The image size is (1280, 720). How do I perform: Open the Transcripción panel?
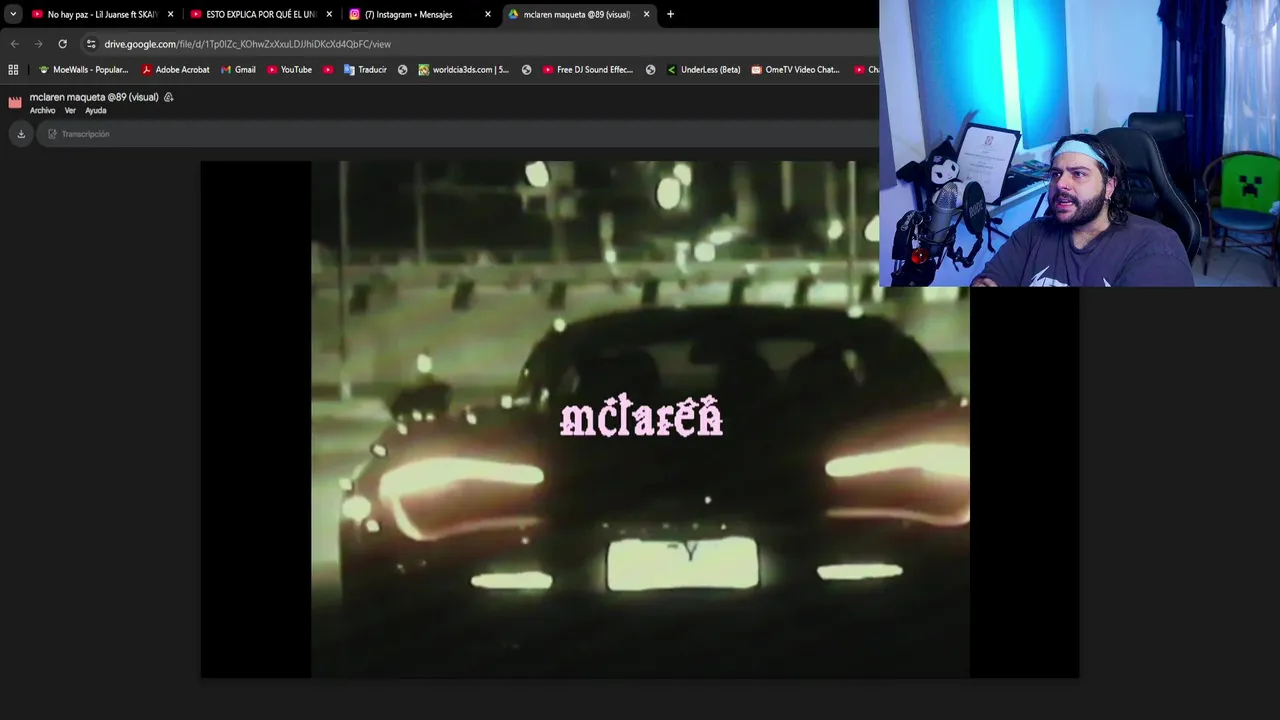(78, 134)
